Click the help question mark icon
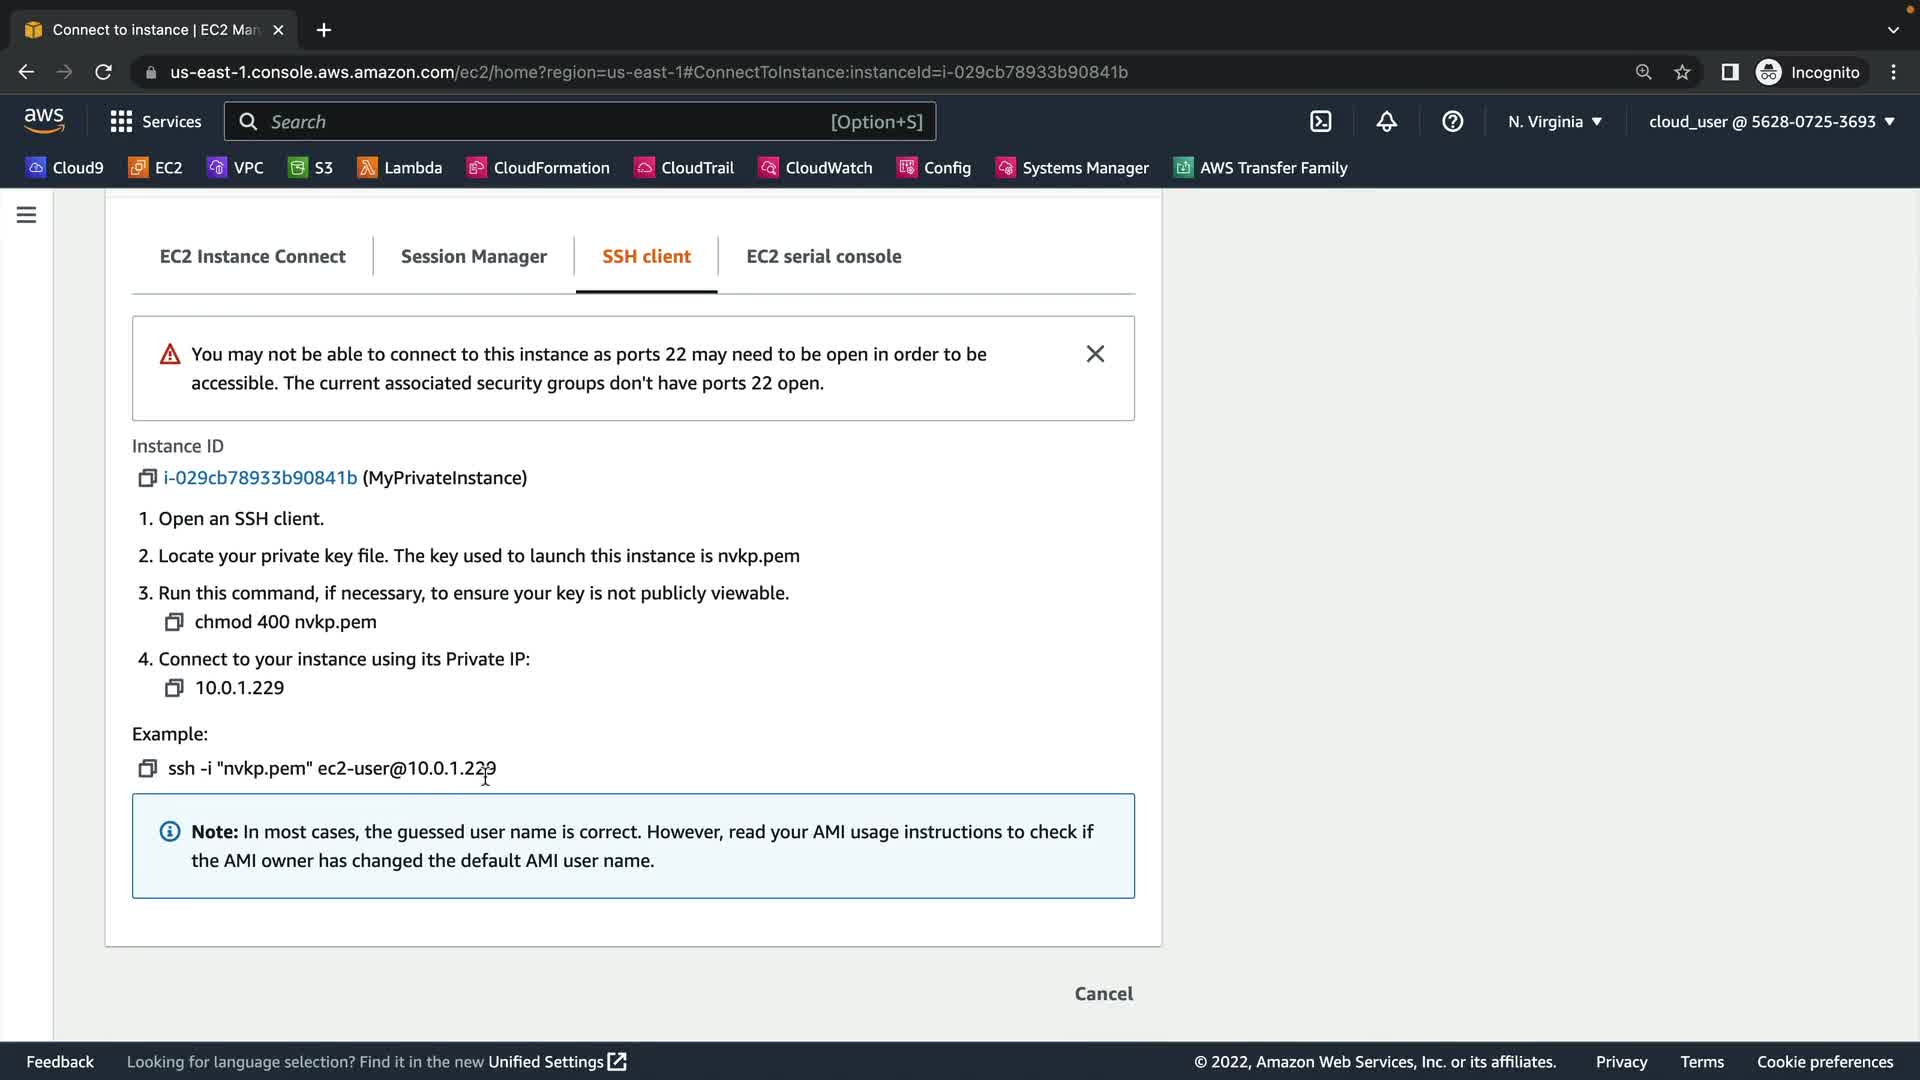The height and width of the screenshot is (1080, 1920). [1452, 121]
